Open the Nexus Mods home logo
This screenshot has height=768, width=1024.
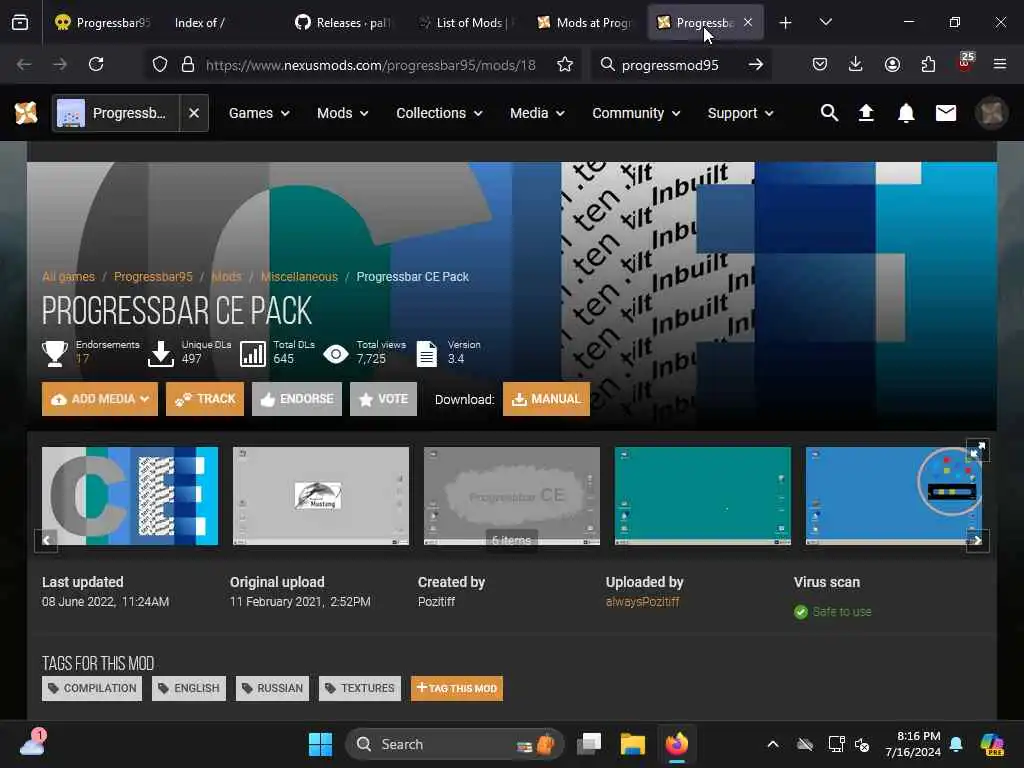coord(26,113)
